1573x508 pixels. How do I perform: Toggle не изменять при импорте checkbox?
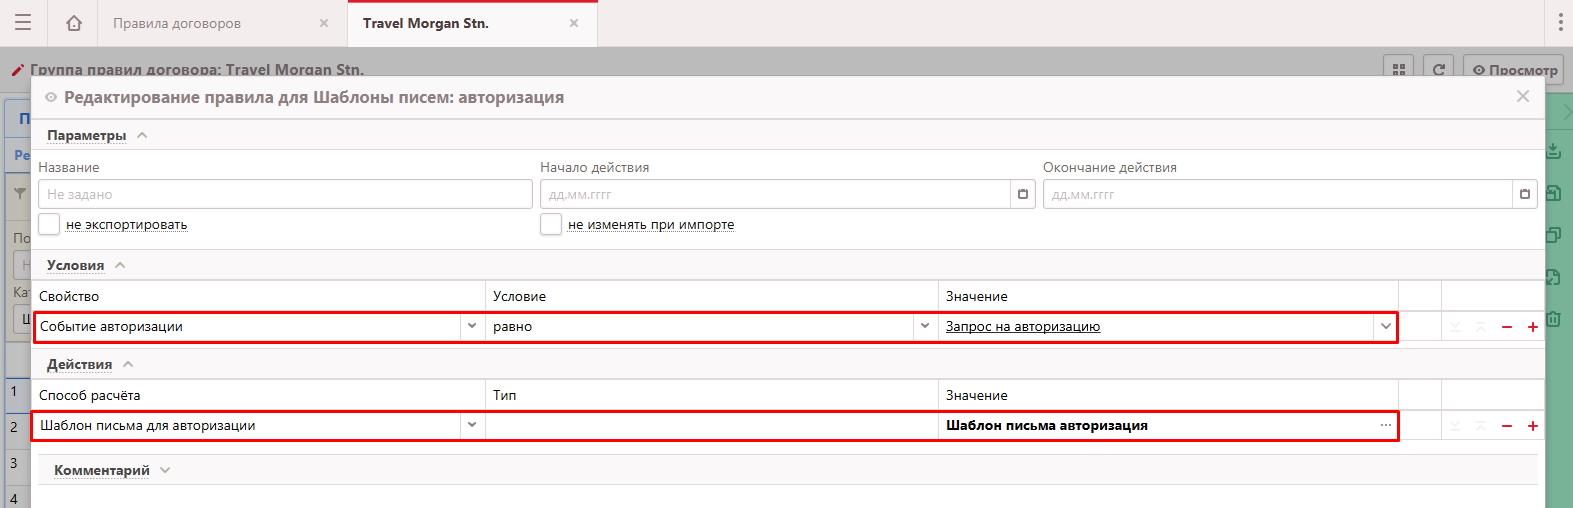551,224
